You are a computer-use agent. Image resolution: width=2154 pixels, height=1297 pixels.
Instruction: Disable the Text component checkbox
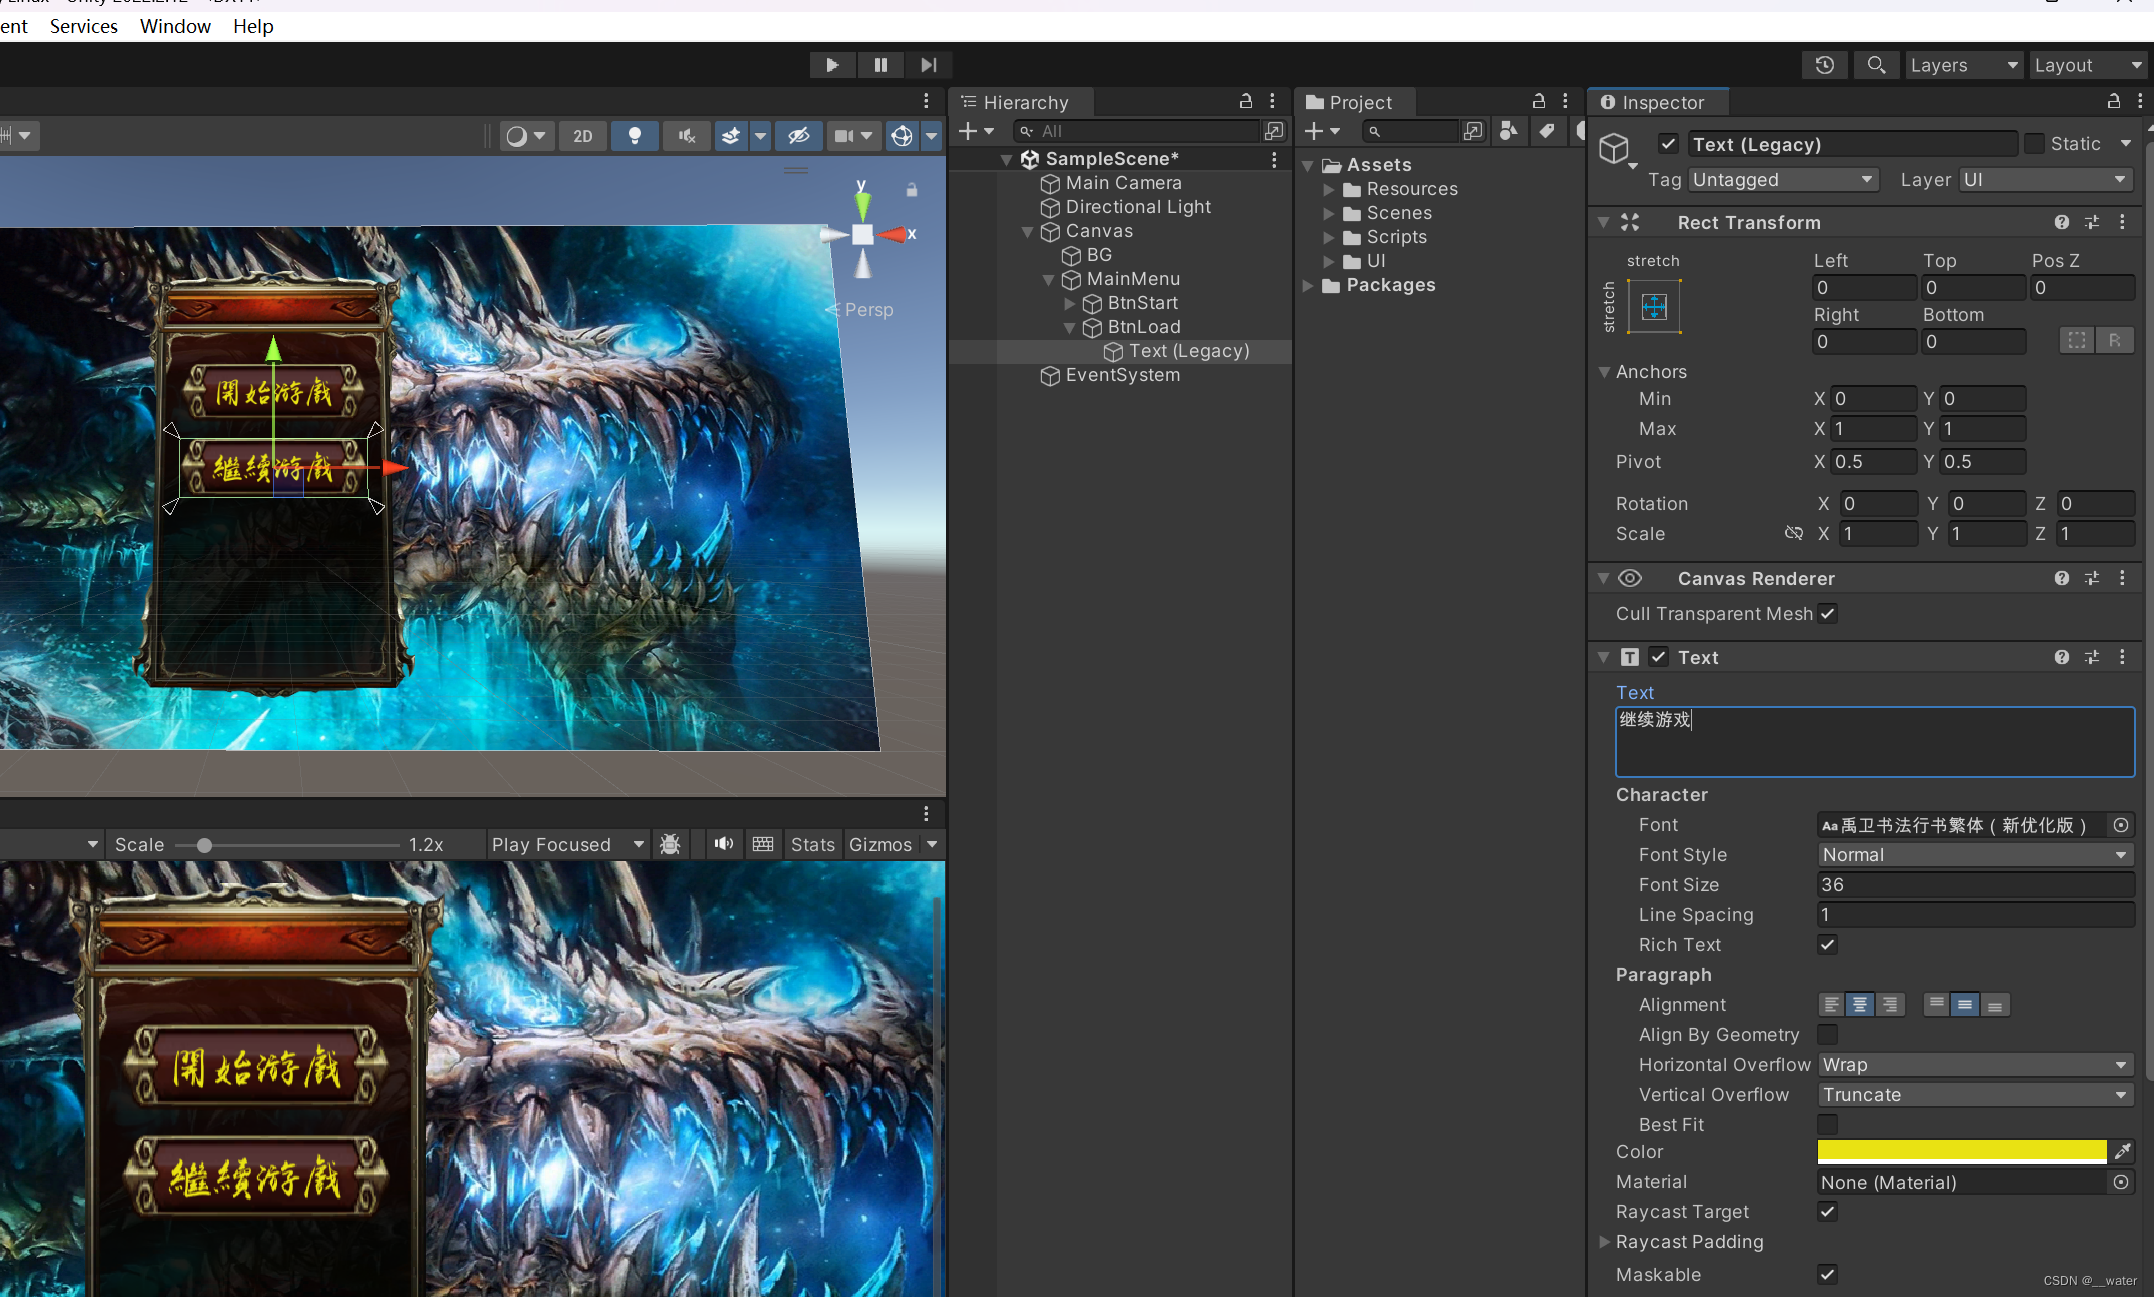(x=1659, y=656)
